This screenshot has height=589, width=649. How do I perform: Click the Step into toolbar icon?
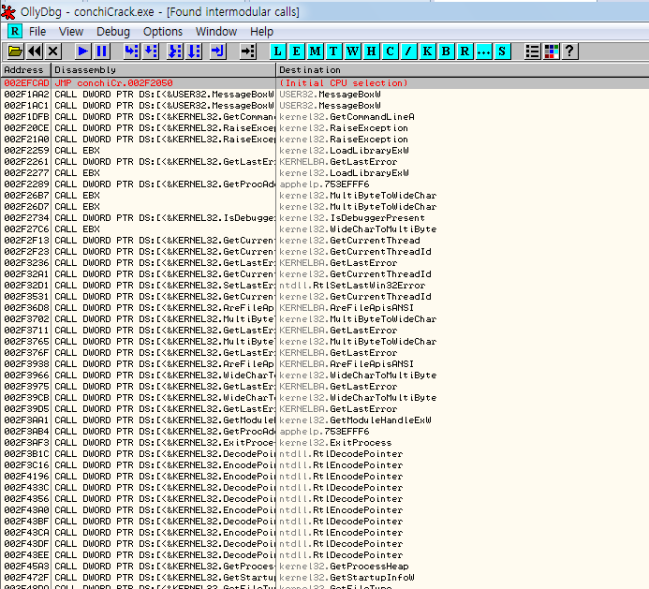click(x=131, y=51)
